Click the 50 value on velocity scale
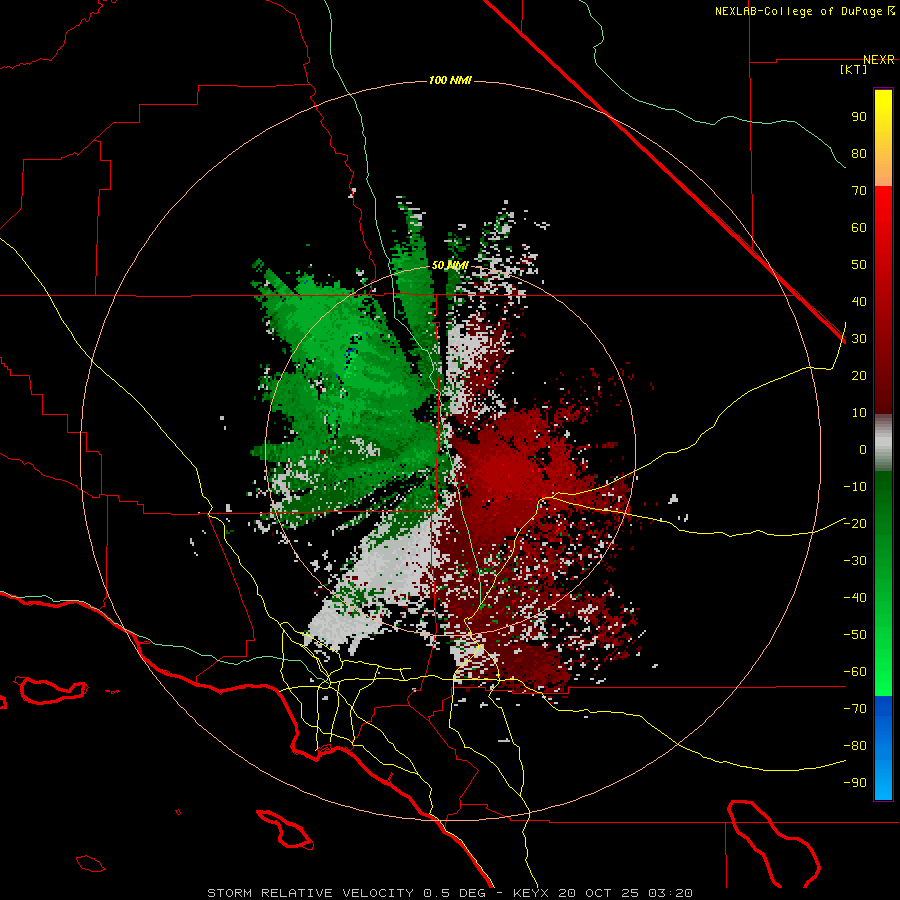This screenshot has height=900, width=900. coord(859,265)
